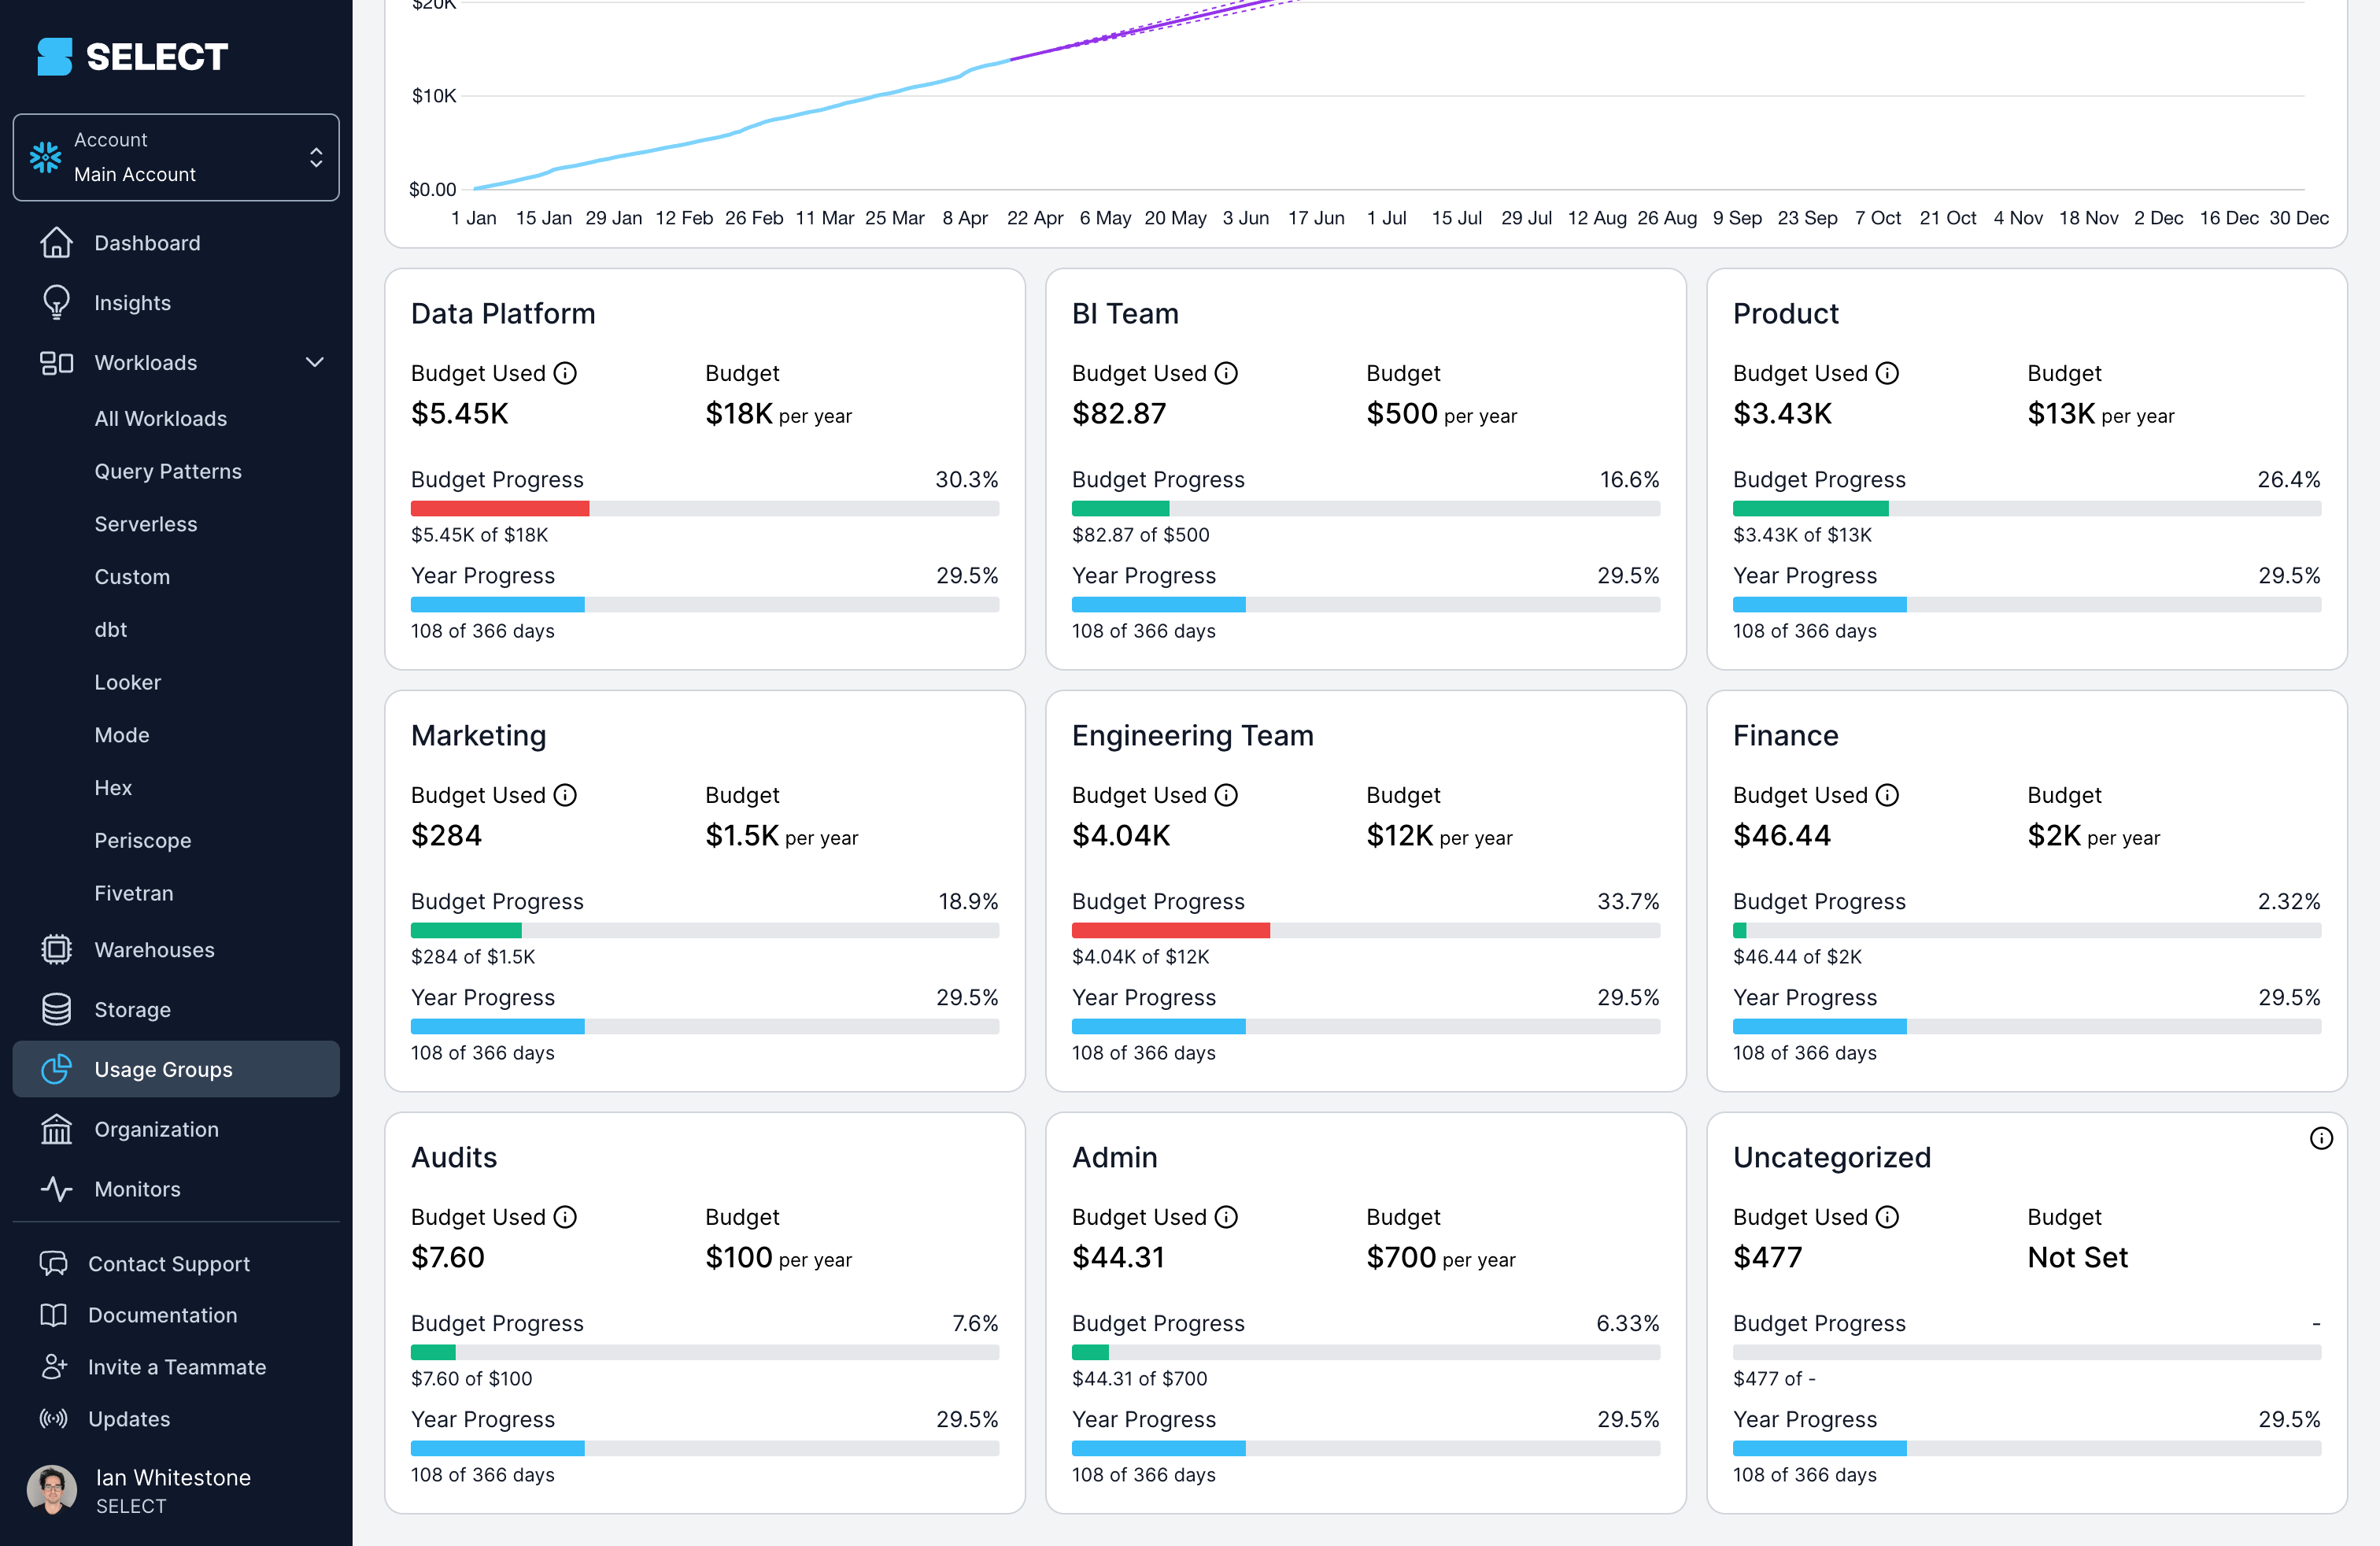Click the Invite a Teammate link

coord(177,1367)
